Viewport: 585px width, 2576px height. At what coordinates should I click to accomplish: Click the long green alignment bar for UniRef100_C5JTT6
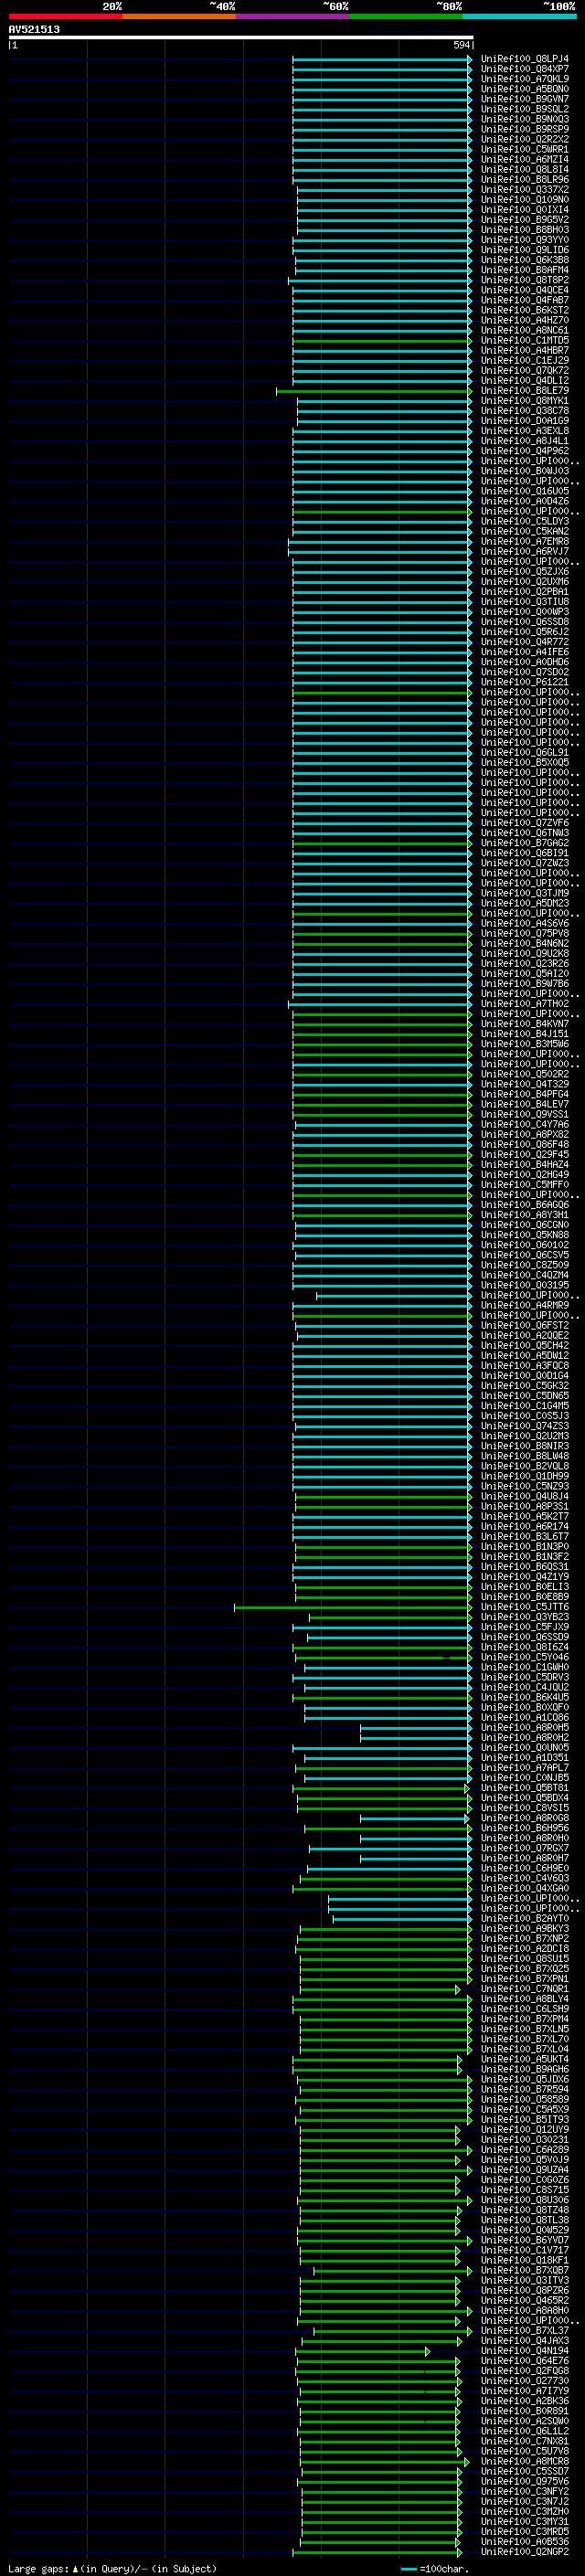(352, 1607)
